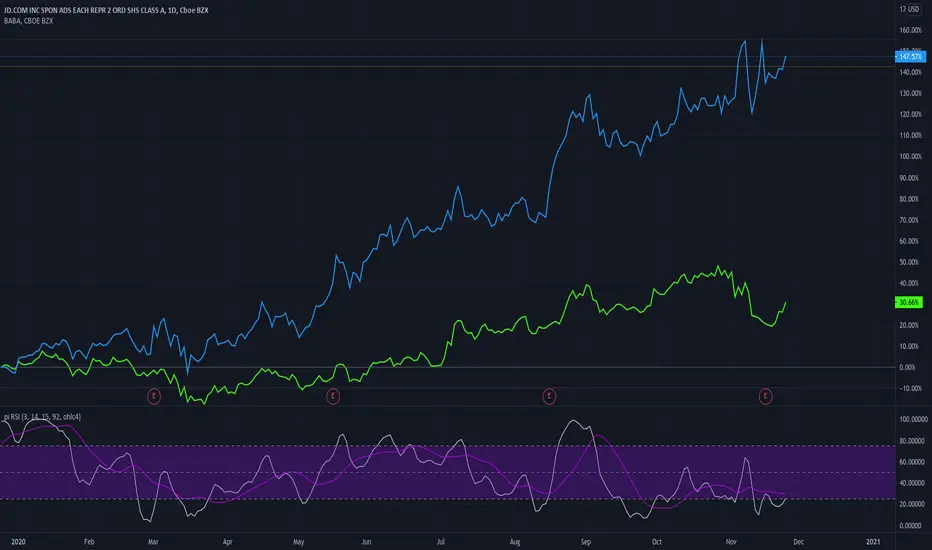932x550 pixels.
Task: Click the Feb label on time axis
Action: 89,542
